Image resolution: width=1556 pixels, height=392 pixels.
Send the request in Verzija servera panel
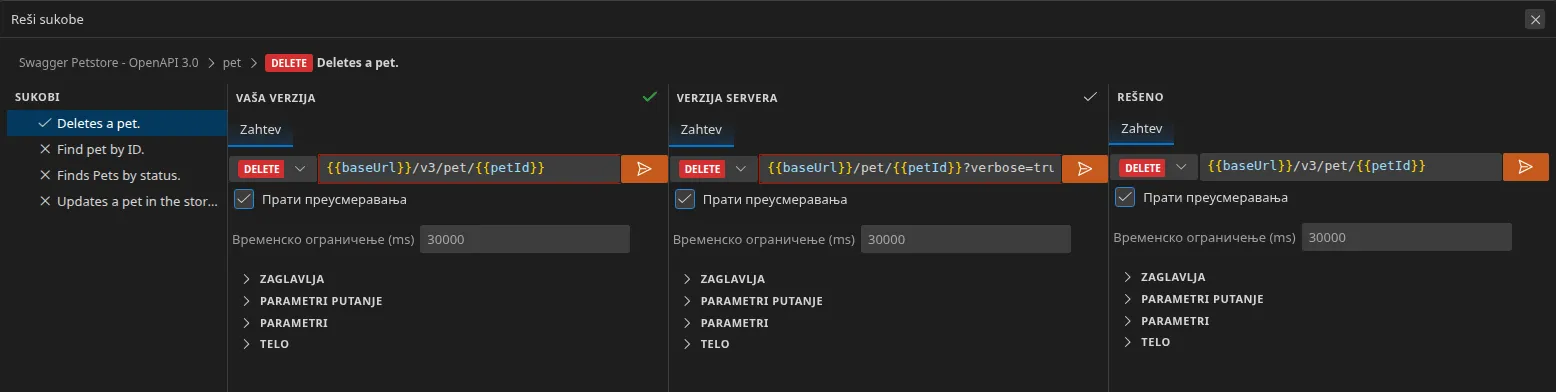(1085, 169)
